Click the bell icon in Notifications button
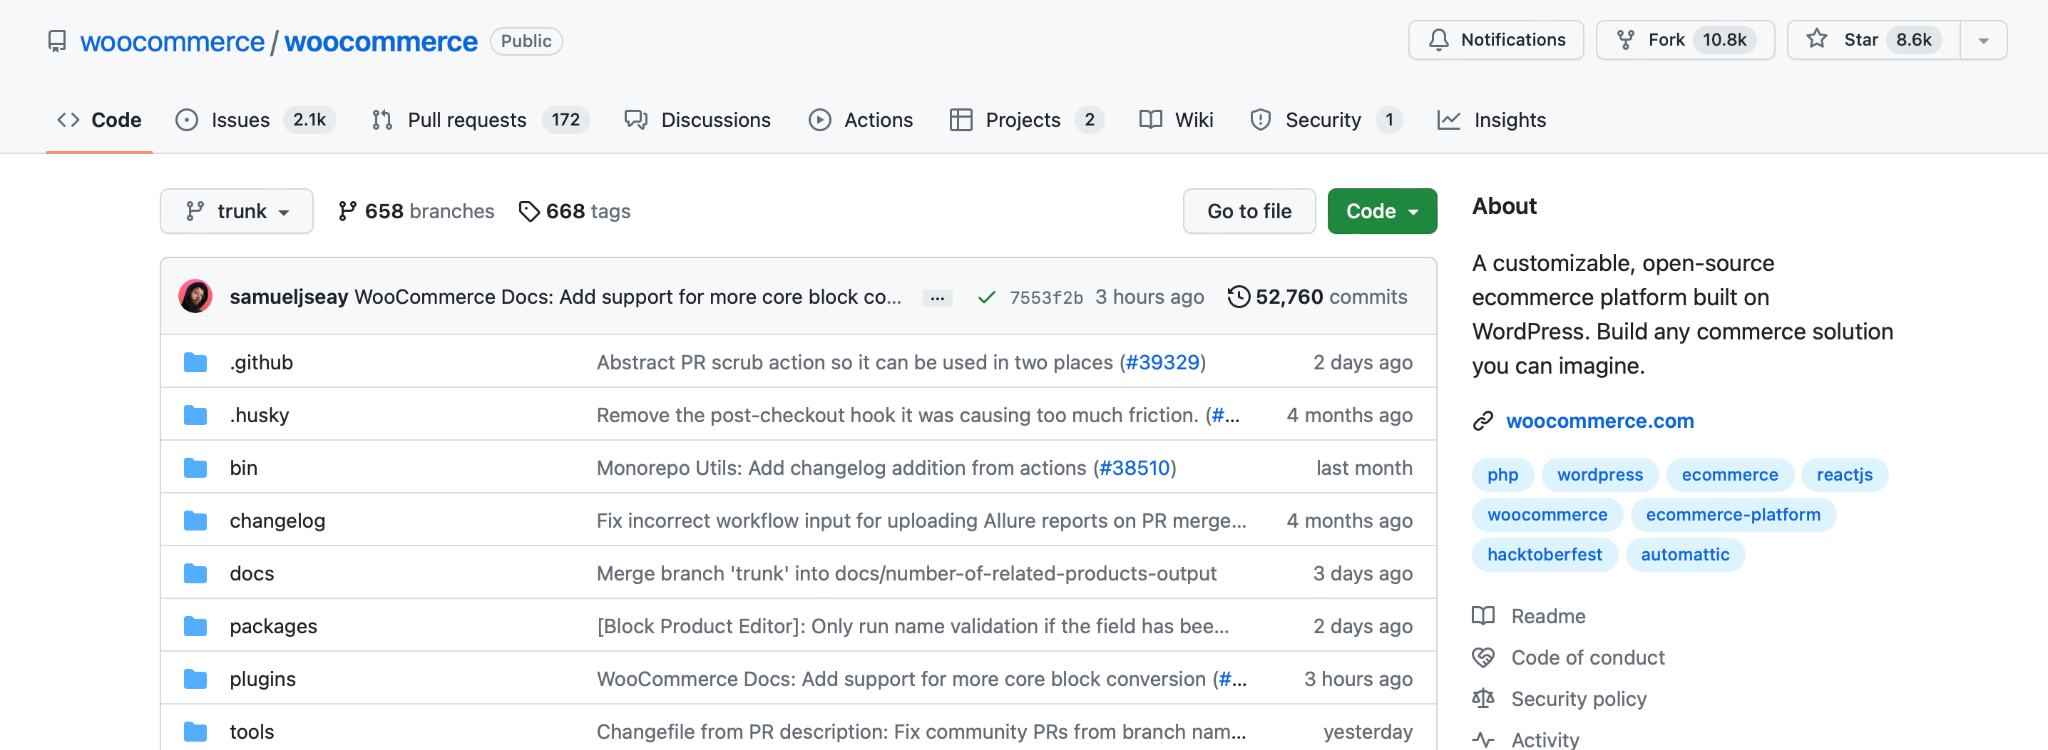The image size is (2048, 750). (x=1439, y=40)
